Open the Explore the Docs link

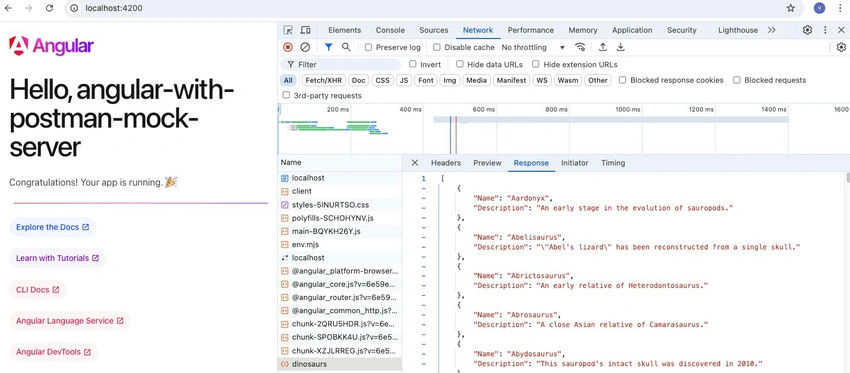(x=53, y=227)
